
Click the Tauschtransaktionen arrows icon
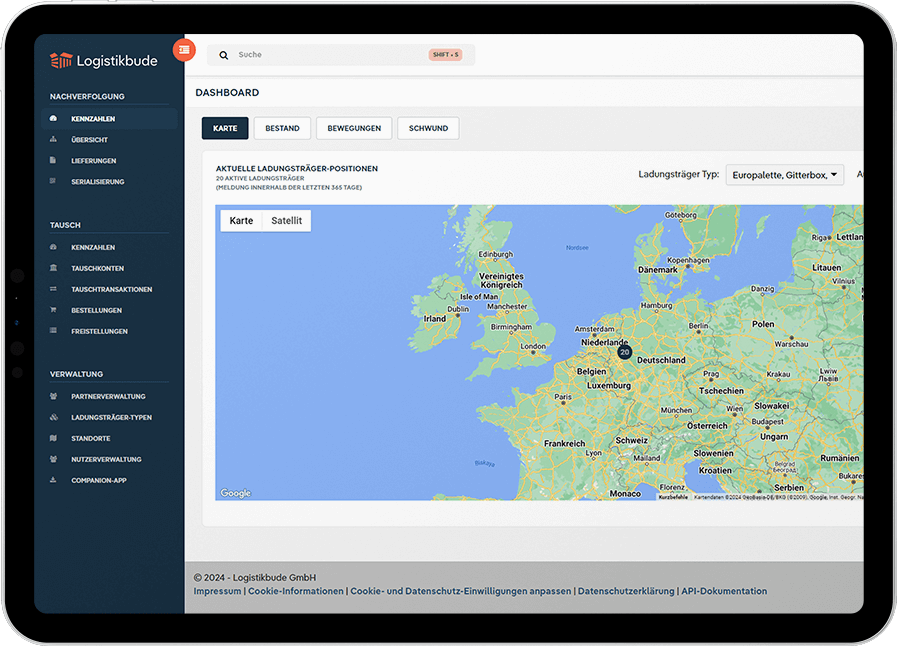click(x=53, y=289)
